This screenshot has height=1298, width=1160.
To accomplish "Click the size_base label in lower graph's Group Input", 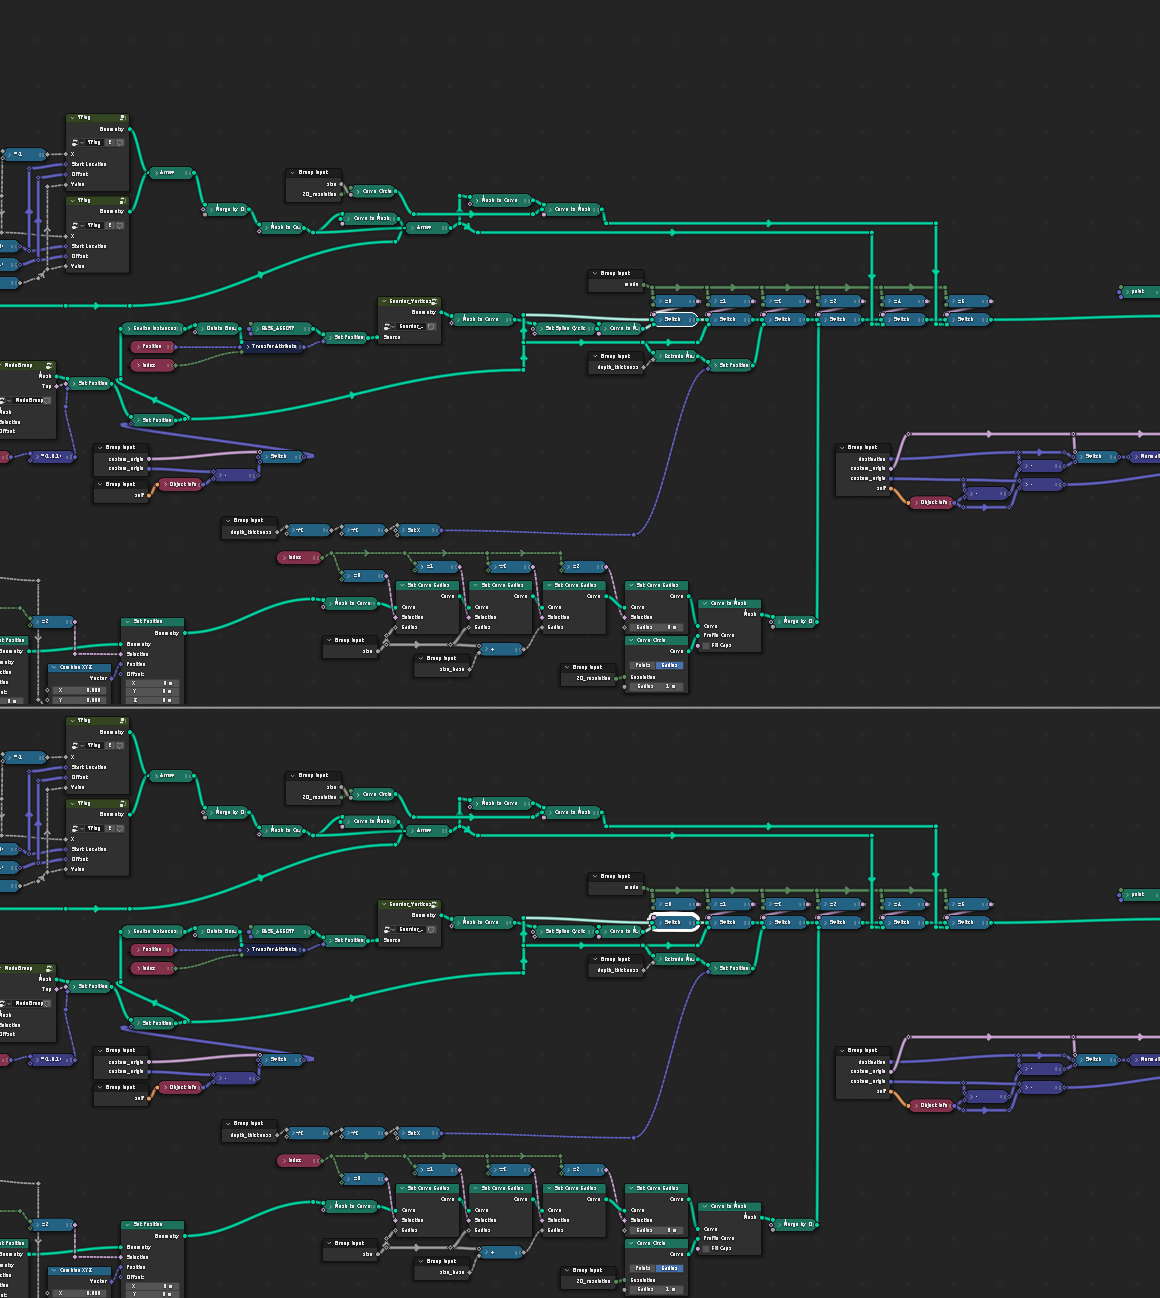I will pyautogui.click(x=452, y=1272).
